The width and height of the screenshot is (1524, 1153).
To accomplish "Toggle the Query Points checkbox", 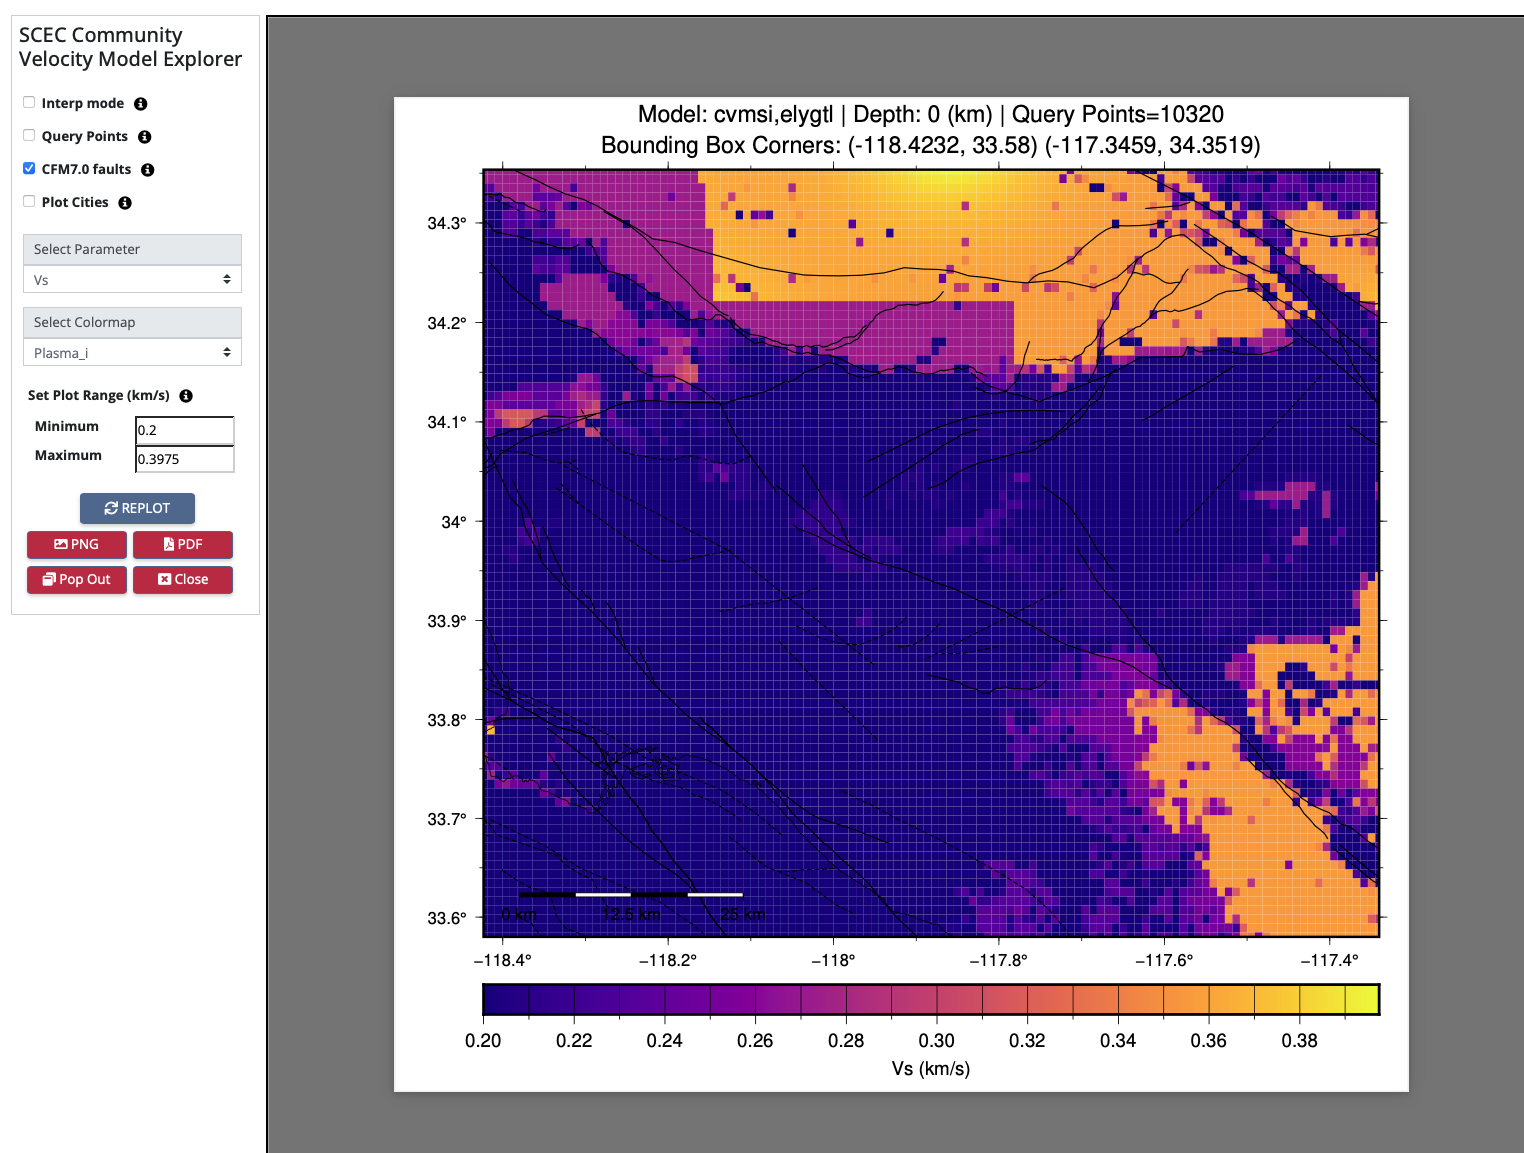I will tap(29, 136).
